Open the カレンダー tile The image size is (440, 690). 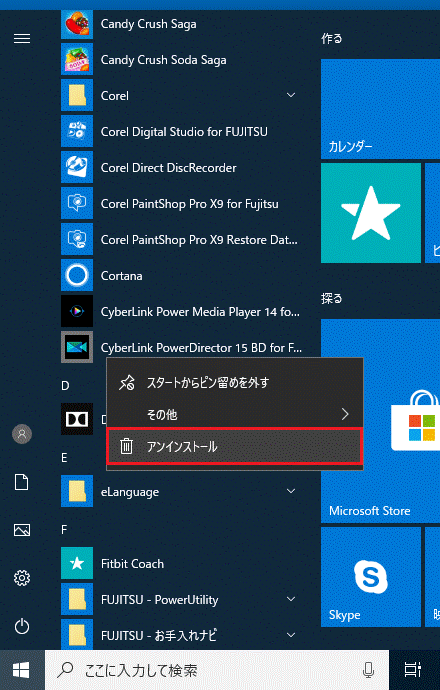[x=381, y=109]
